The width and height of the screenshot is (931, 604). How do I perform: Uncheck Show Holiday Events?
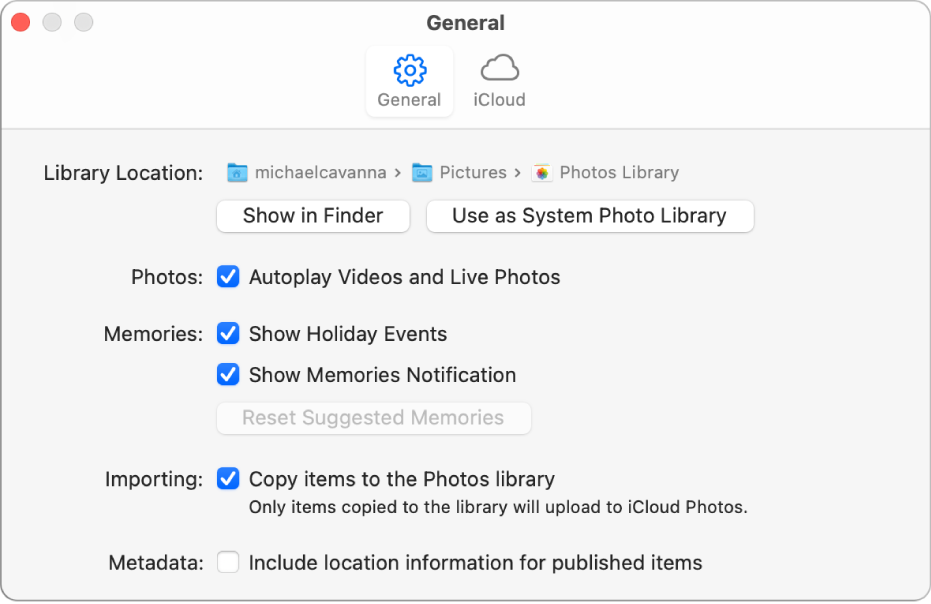(x=228, y=334)
